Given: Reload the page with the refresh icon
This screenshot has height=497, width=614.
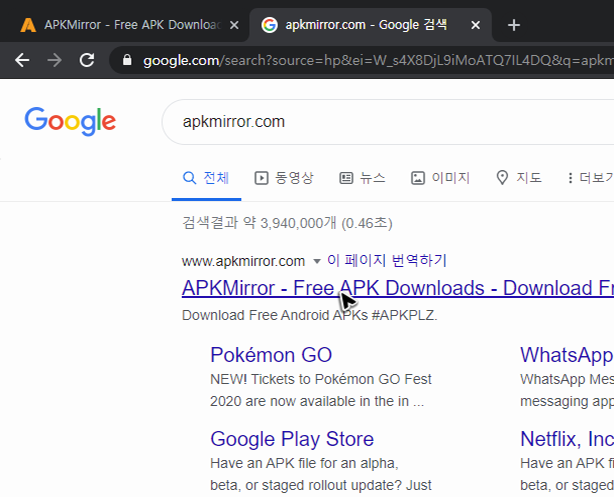Looking at the screenshot, I should 87,60.
